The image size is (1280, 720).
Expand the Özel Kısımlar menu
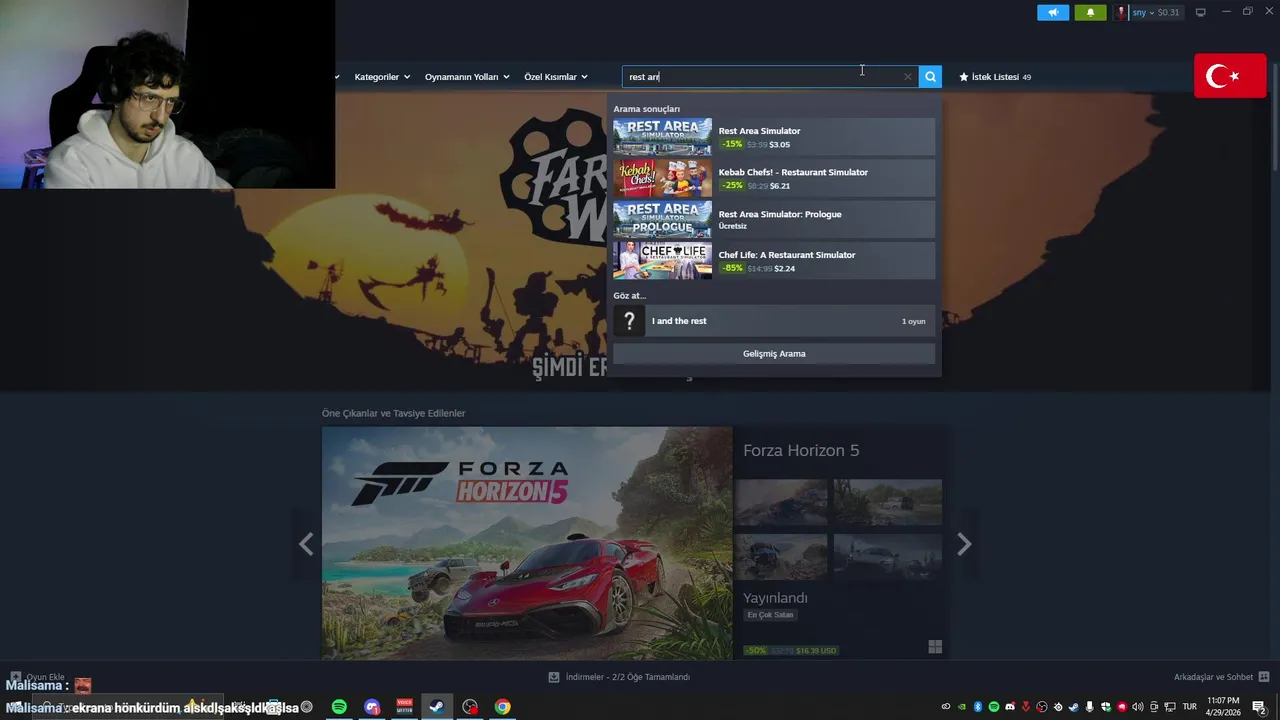(x=556, y=77)
